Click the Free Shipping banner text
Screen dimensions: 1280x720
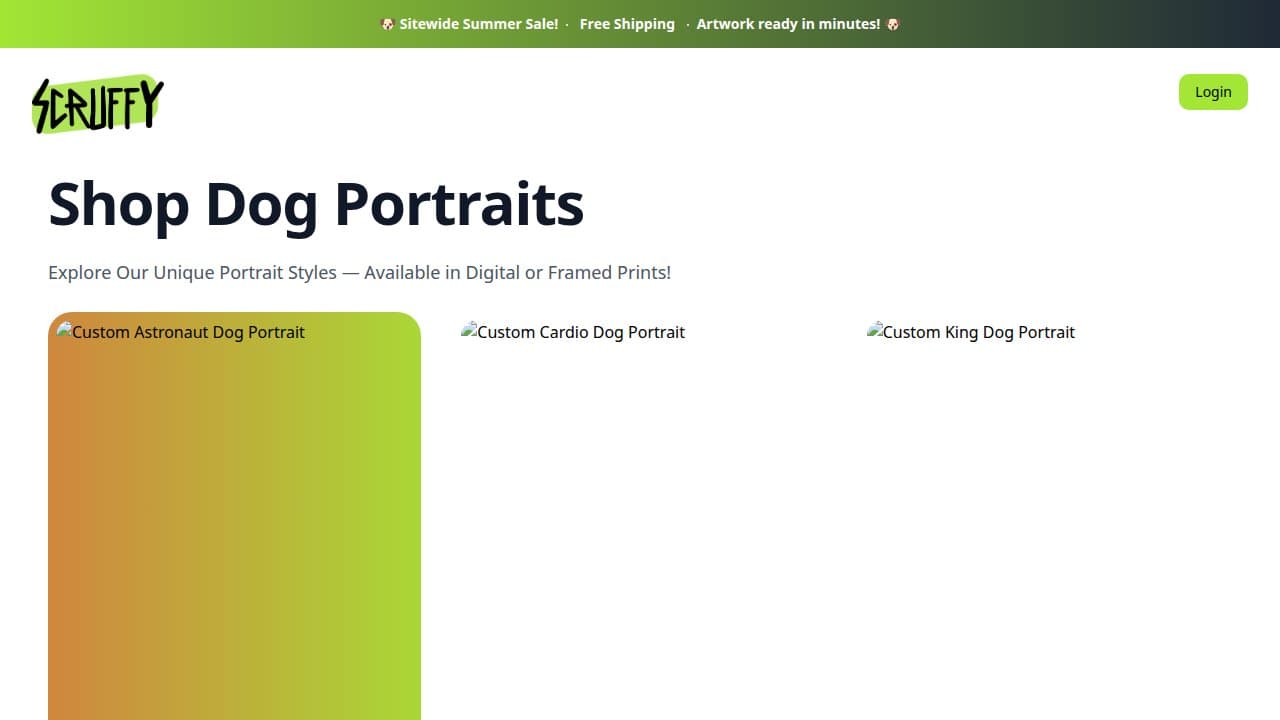pos(627,24)
